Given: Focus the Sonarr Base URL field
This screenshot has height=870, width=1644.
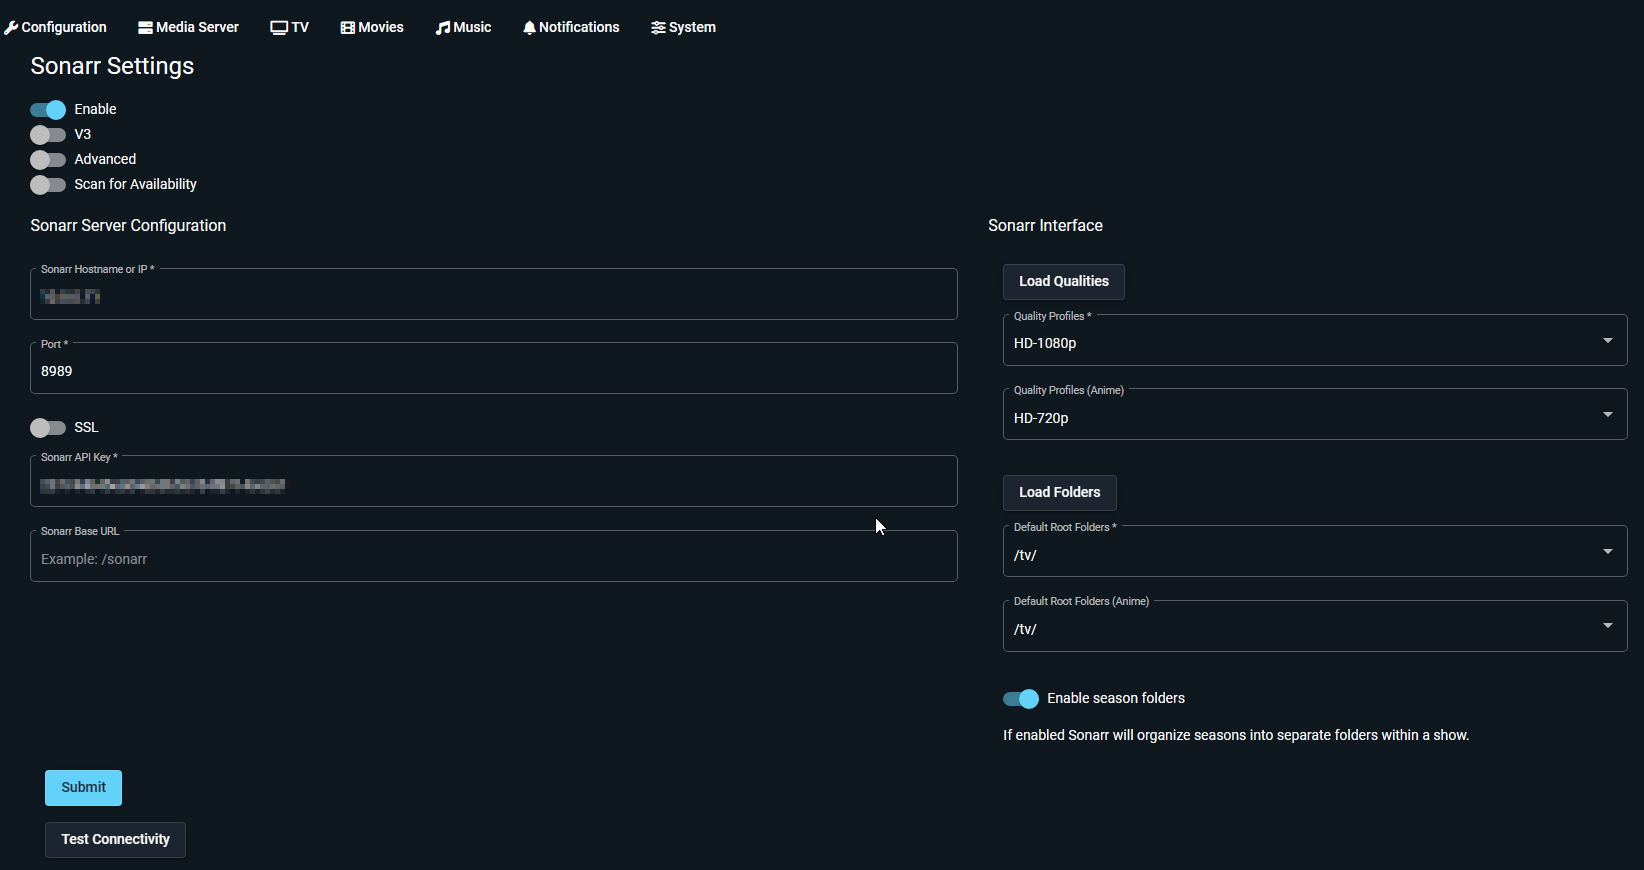Looking at the screenshot, I should click(493, 559).
